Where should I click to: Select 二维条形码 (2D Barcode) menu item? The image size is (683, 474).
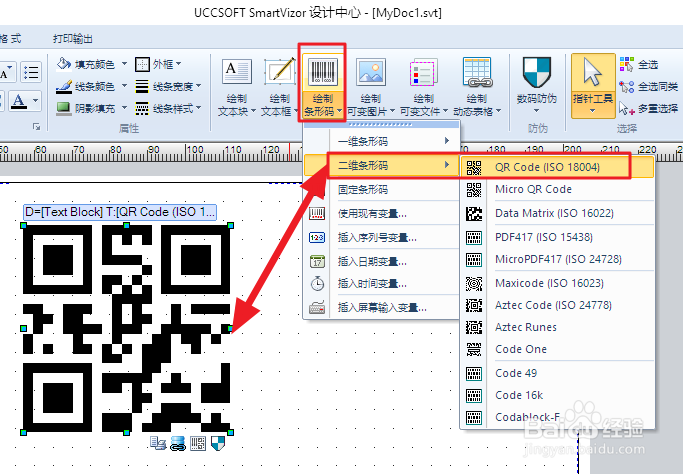point(381,165)
